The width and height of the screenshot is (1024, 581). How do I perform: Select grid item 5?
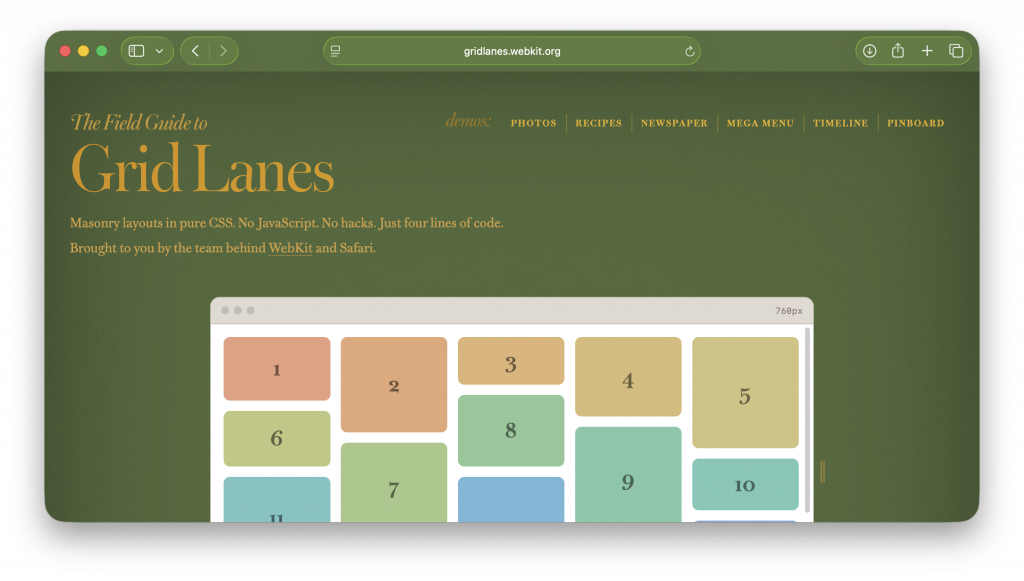click(x=745, y=392)
